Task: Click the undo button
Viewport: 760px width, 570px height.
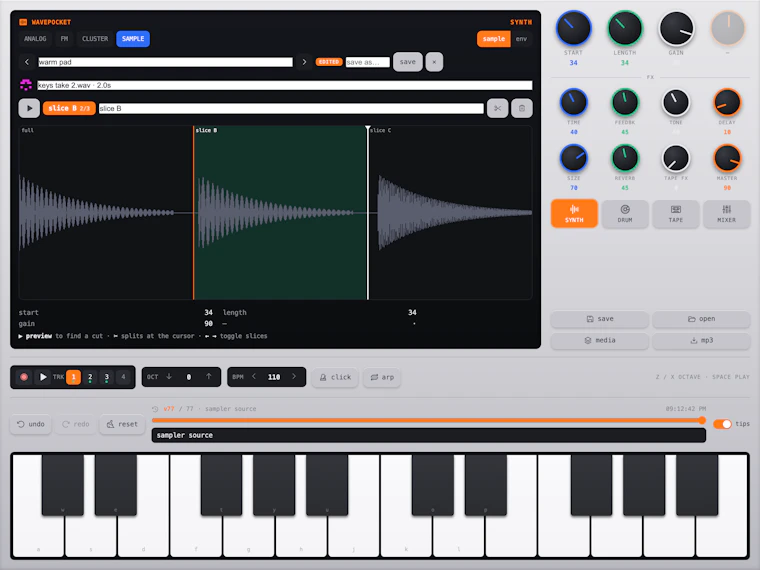Action: [x=31, y=424]
